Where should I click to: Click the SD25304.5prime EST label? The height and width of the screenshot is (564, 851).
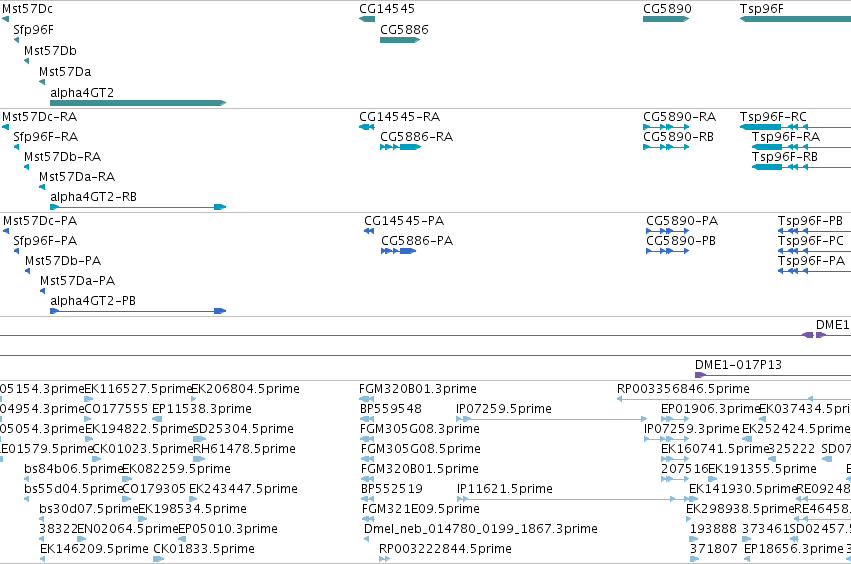point(243,429)
